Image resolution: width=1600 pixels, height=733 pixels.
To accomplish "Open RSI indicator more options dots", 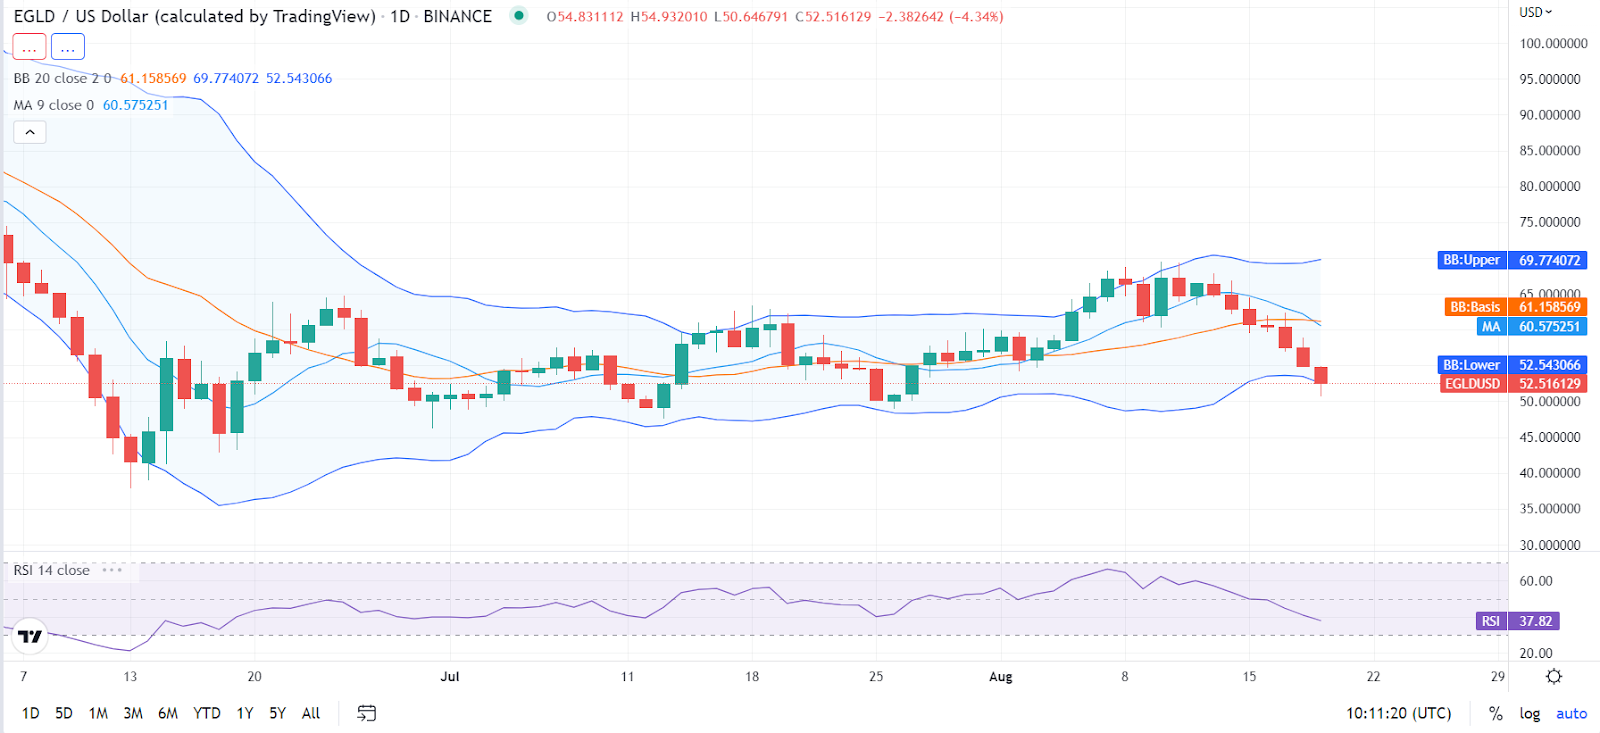I will click(x=112, y=570).
